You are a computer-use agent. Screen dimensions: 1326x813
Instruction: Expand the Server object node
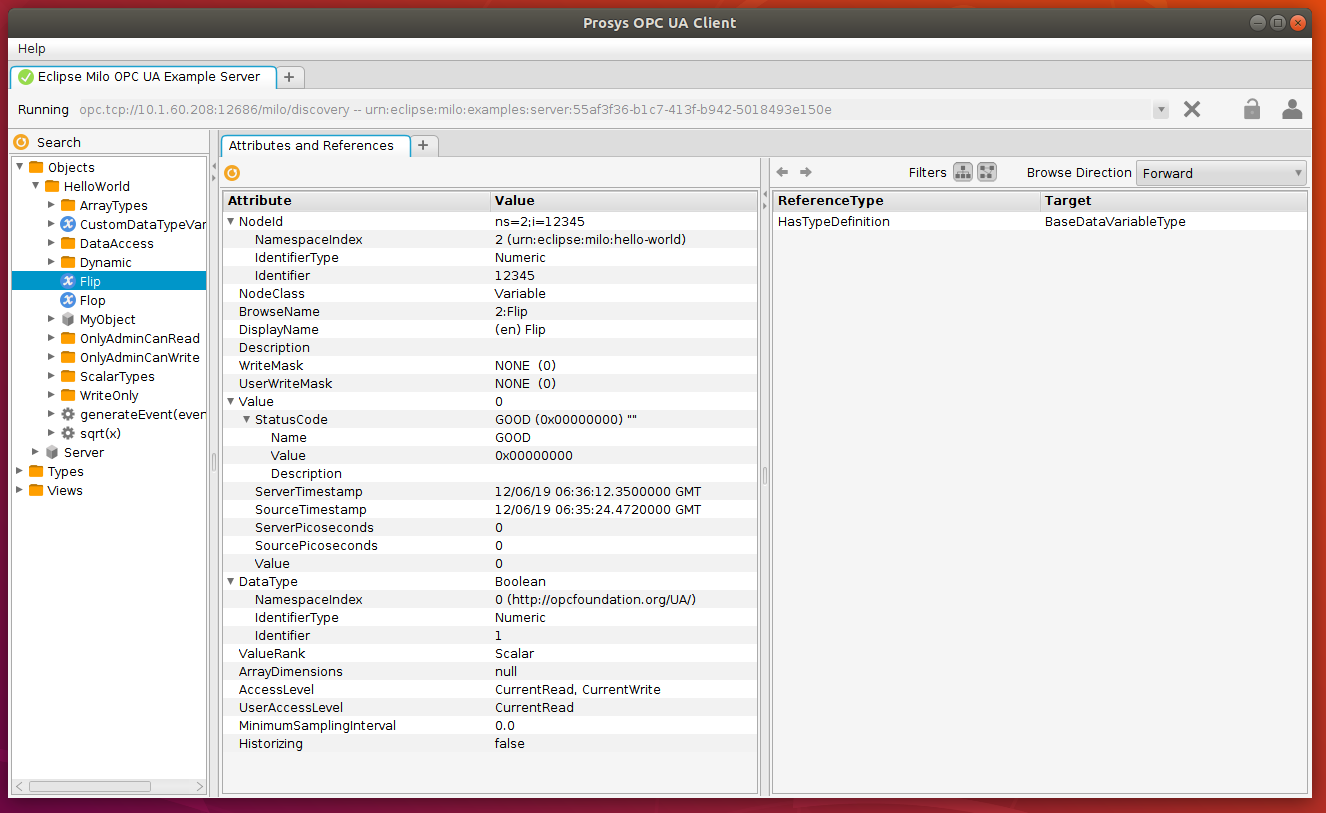pos(36,452)
